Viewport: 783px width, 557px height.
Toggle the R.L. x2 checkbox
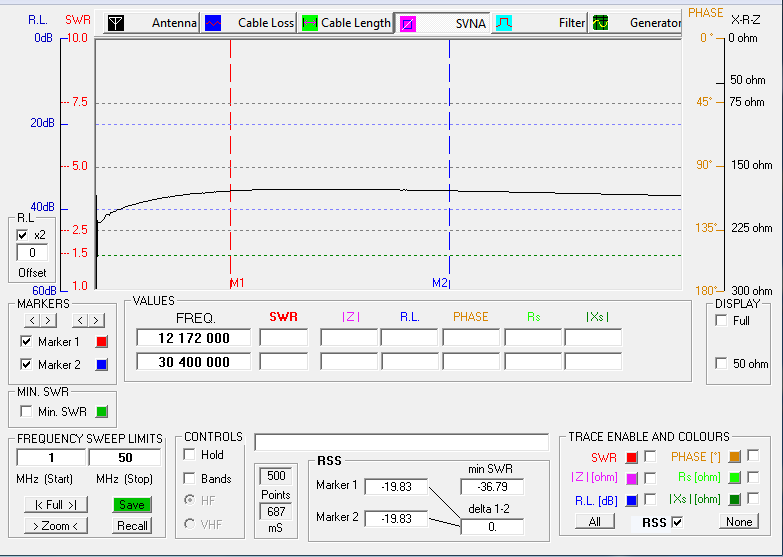click(23, 234)
